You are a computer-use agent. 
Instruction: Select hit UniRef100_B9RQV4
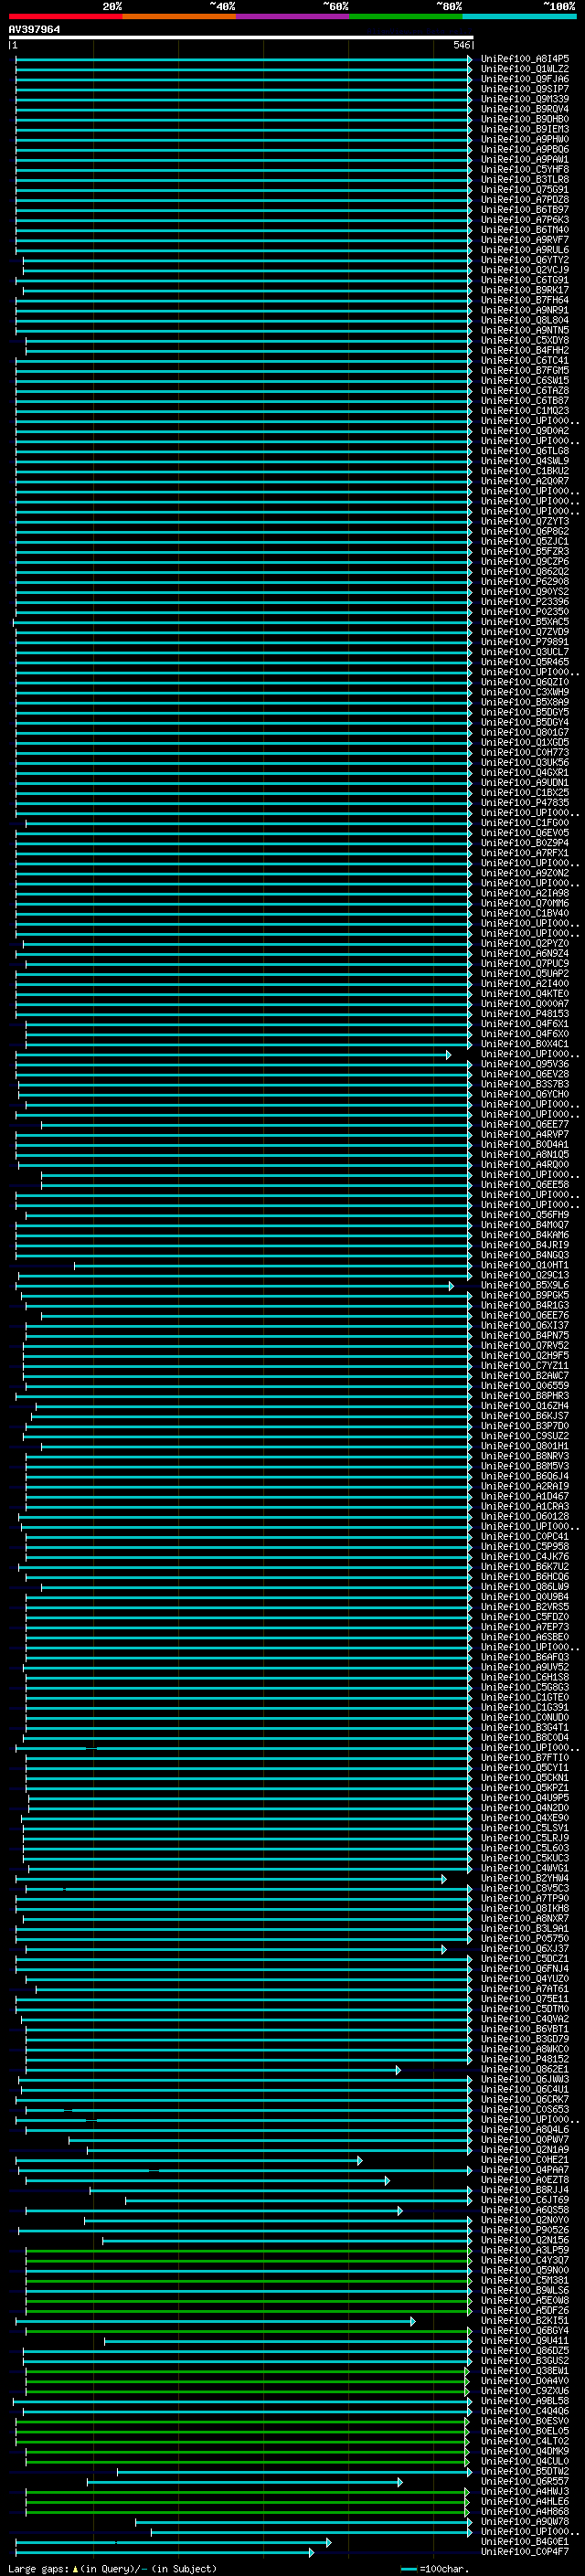coord(525,109)
